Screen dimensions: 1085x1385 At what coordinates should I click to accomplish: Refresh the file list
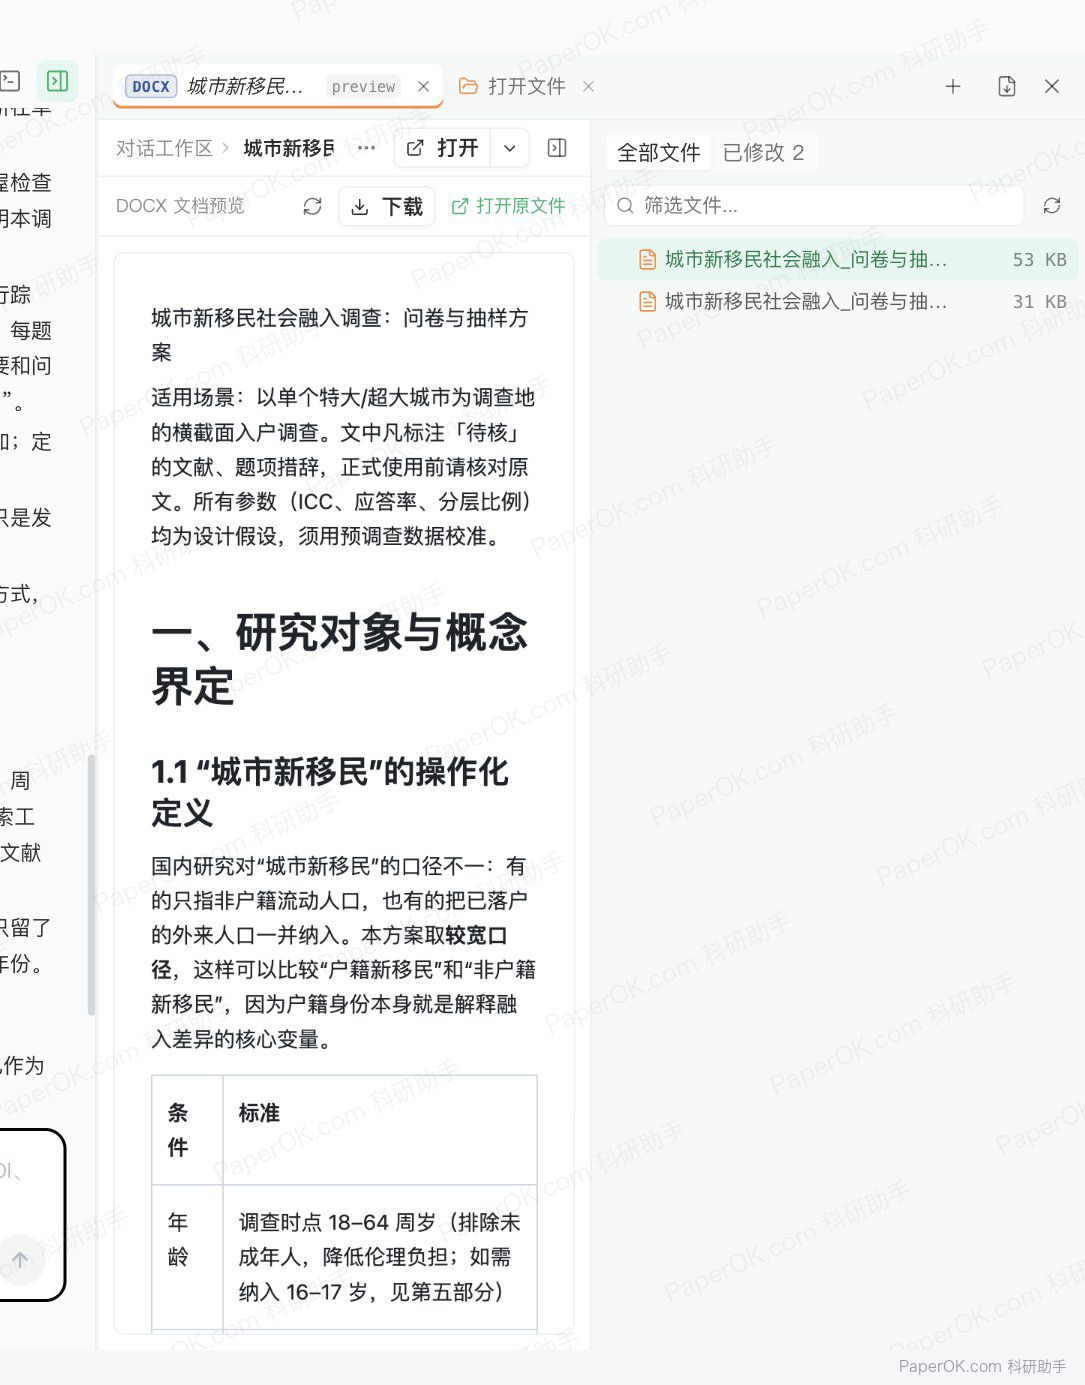(1052, 205)
